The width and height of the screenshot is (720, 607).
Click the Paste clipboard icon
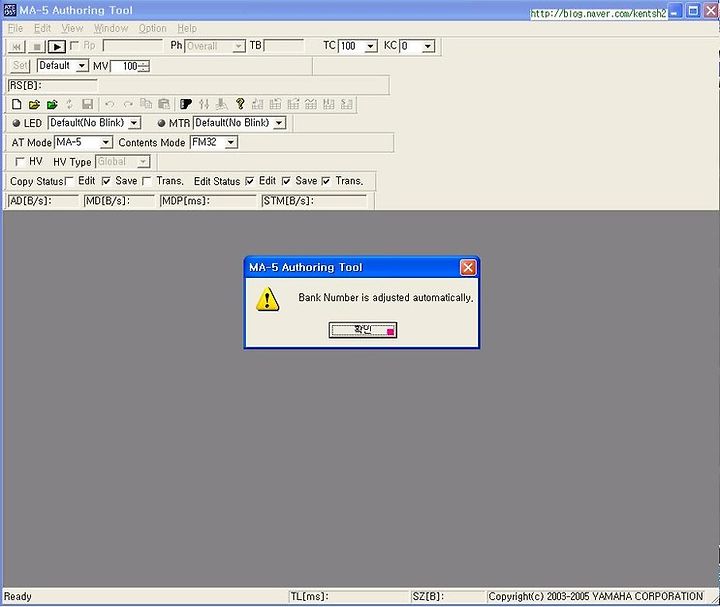click(164, 104)
